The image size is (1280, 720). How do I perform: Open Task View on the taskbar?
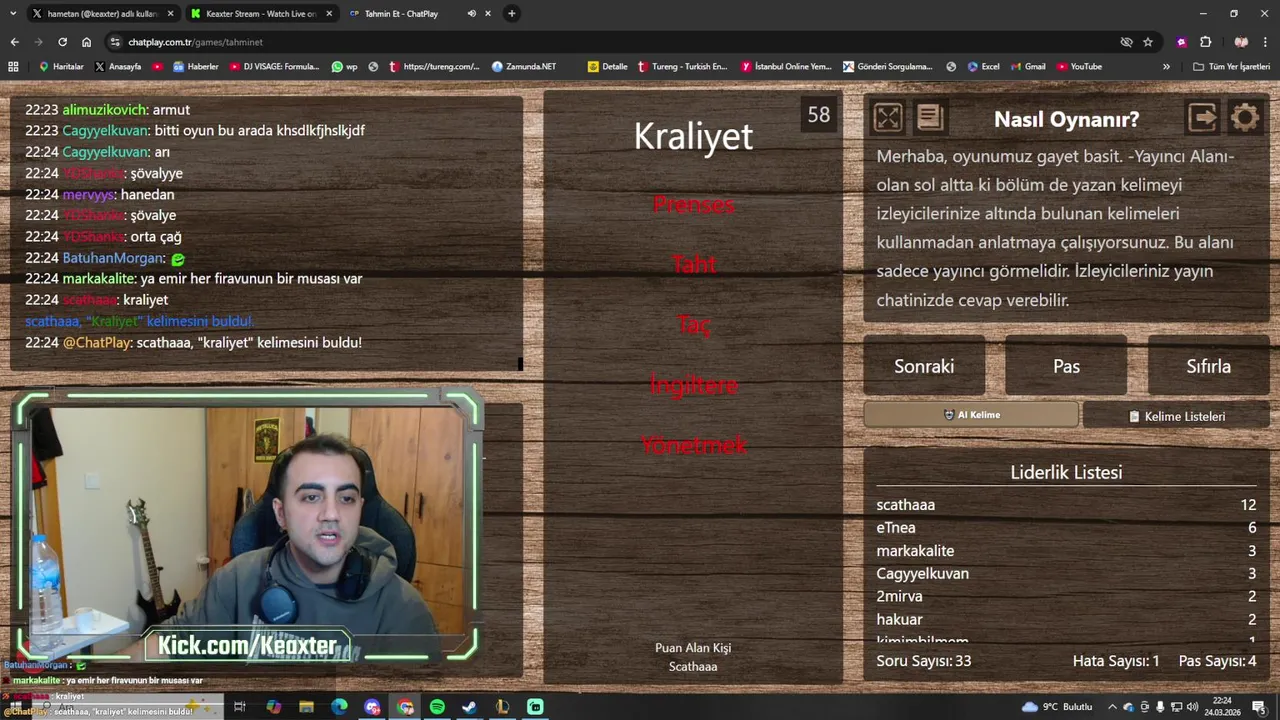tap(240, 707)
